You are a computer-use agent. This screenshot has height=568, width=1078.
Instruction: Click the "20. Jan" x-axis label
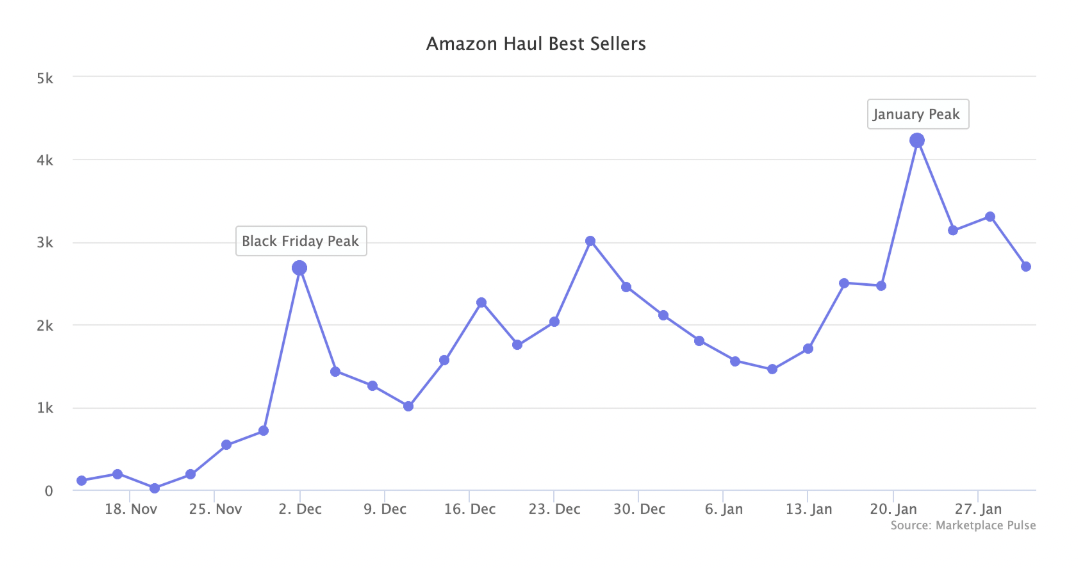tap(893, 509)
